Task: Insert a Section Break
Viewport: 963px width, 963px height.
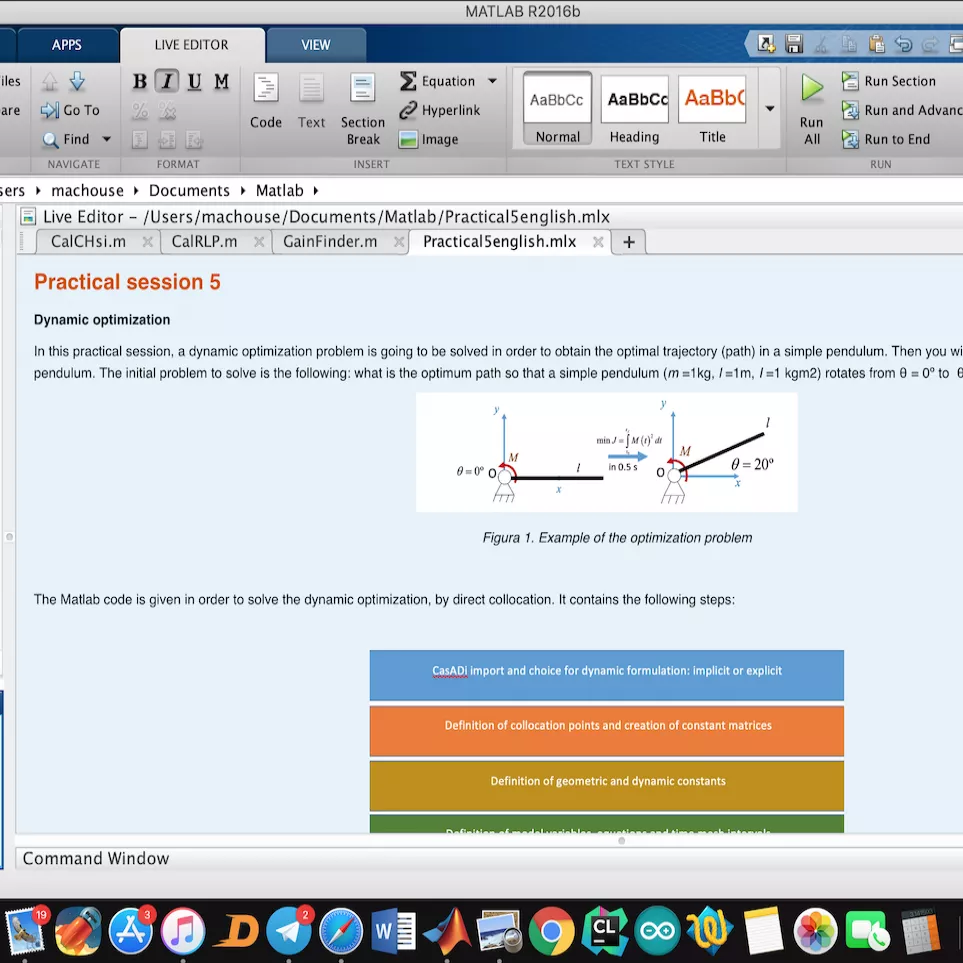Action: [x=362, y=109]
